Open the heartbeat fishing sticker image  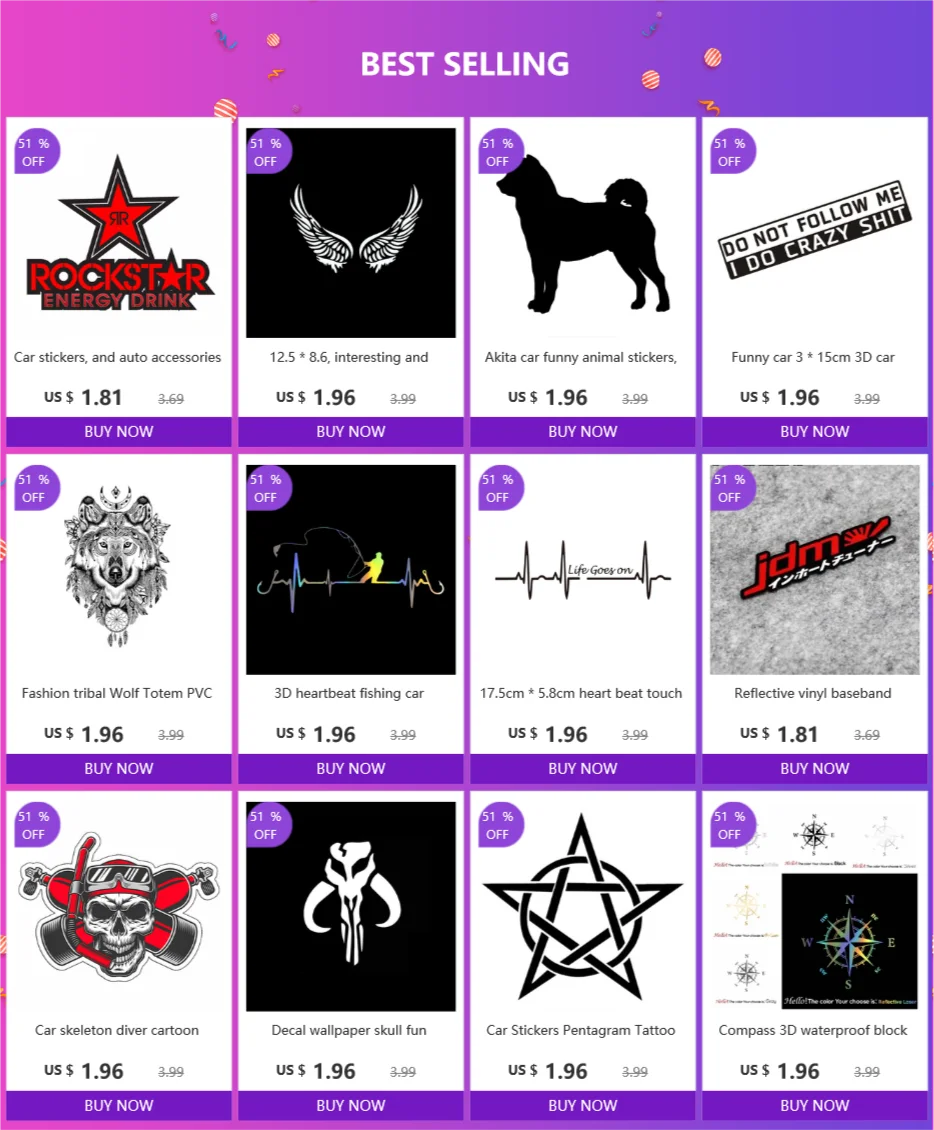351,569
